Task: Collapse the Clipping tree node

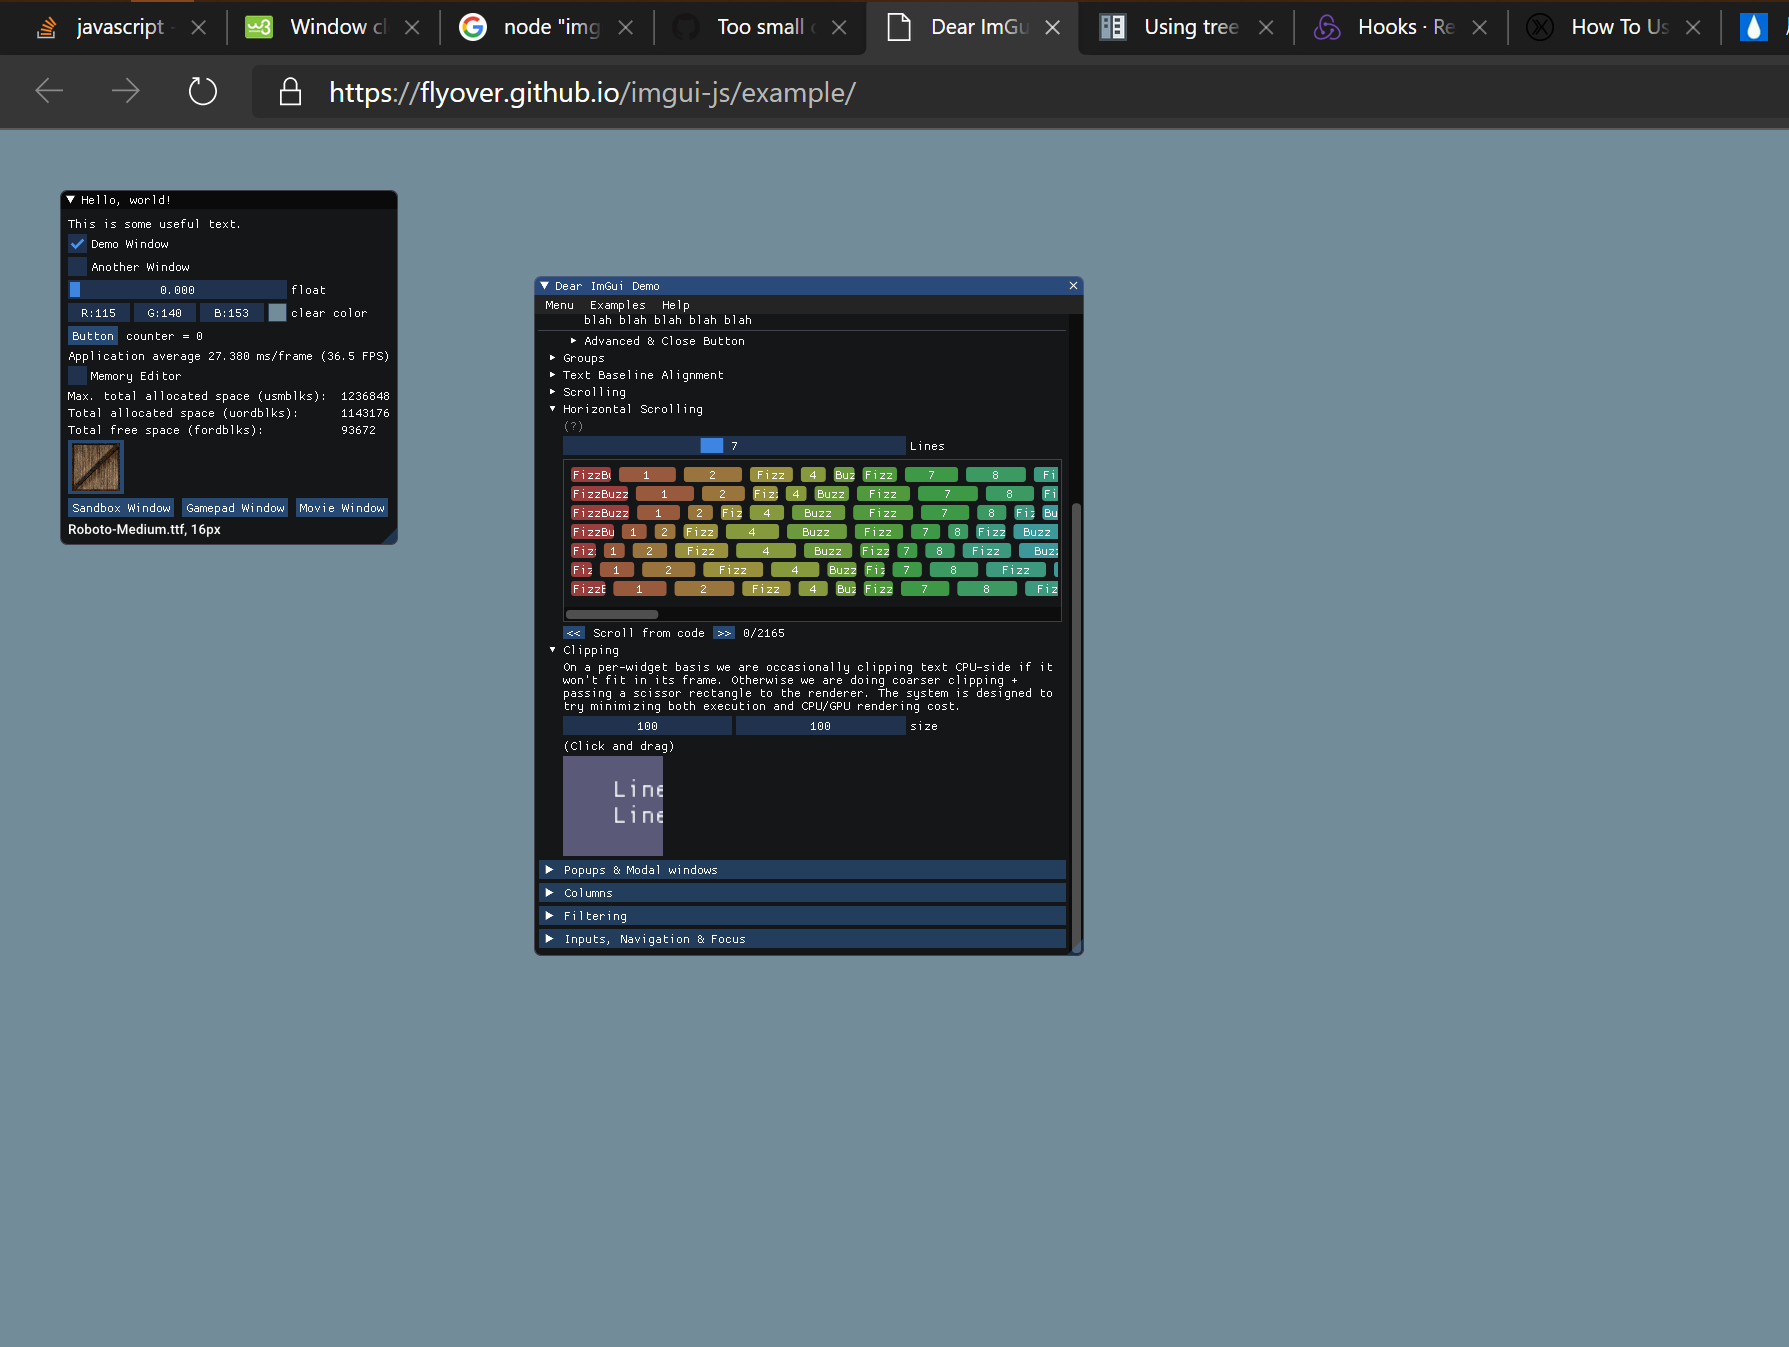Action: click(x=585, y=650)
